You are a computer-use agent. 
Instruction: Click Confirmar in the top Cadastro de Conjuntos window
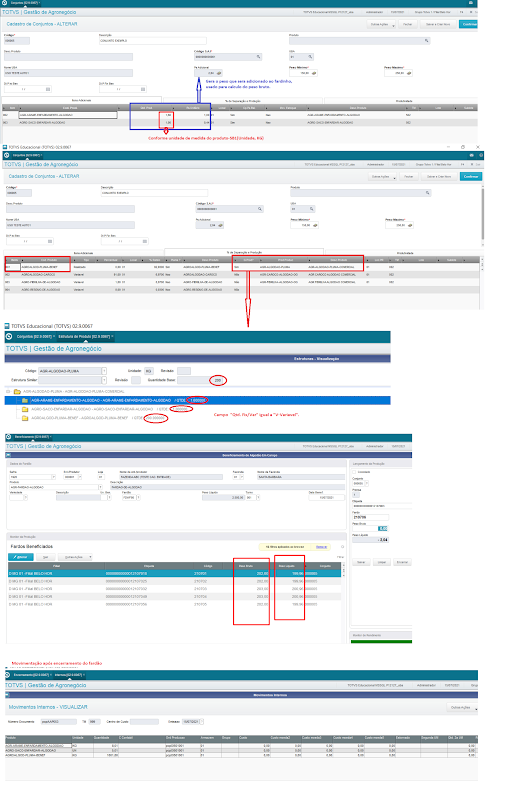point(469,24)
